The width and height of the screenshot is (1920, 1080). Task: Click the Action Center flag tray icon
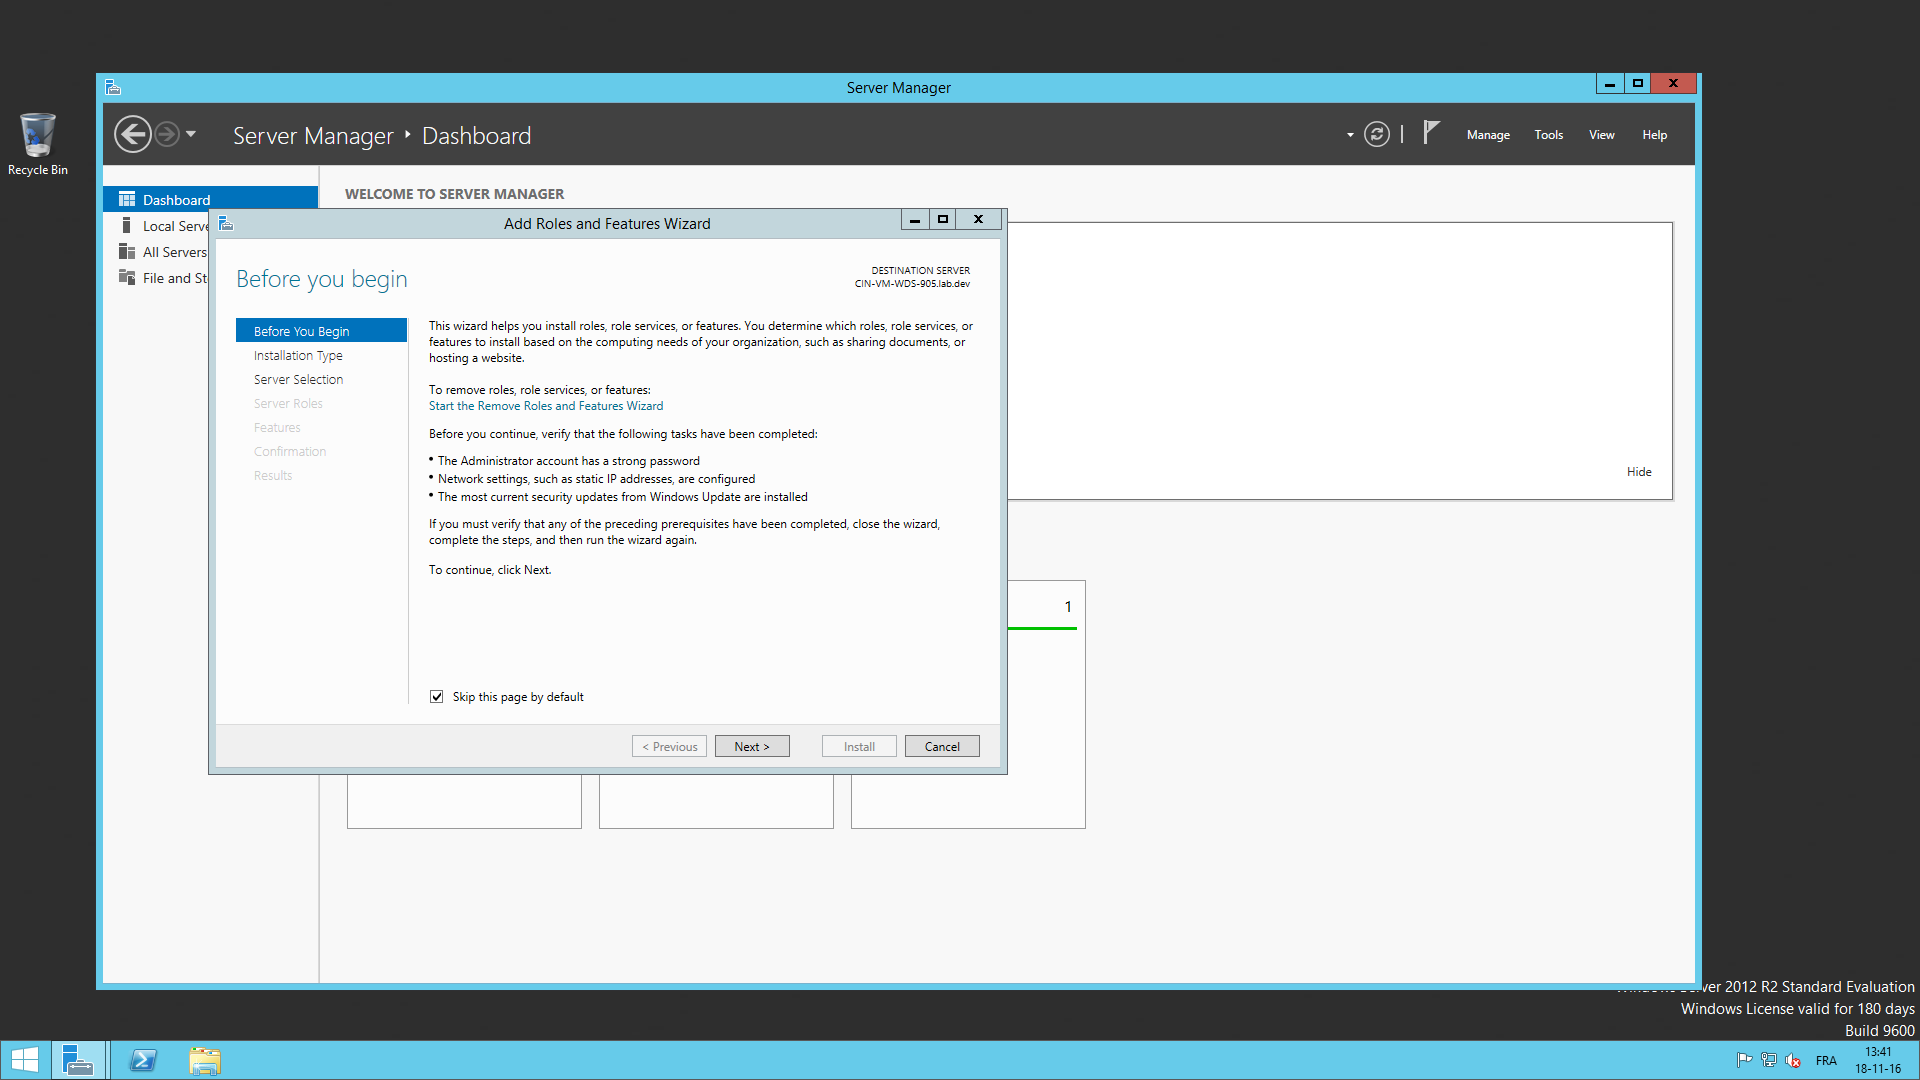[1744, 1060]
